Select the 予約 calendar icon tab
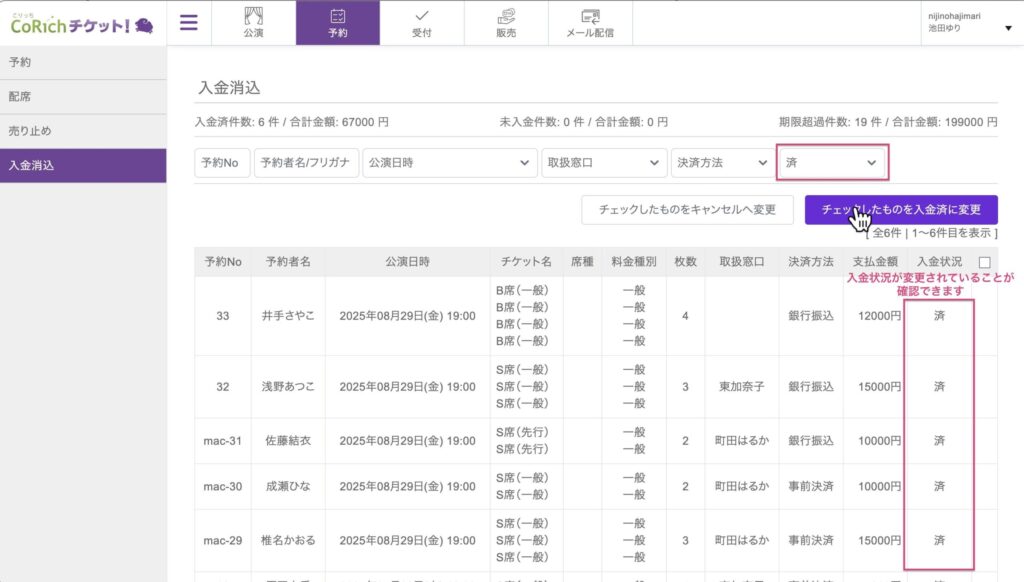 pyautogui.click(x=337, y=23)
